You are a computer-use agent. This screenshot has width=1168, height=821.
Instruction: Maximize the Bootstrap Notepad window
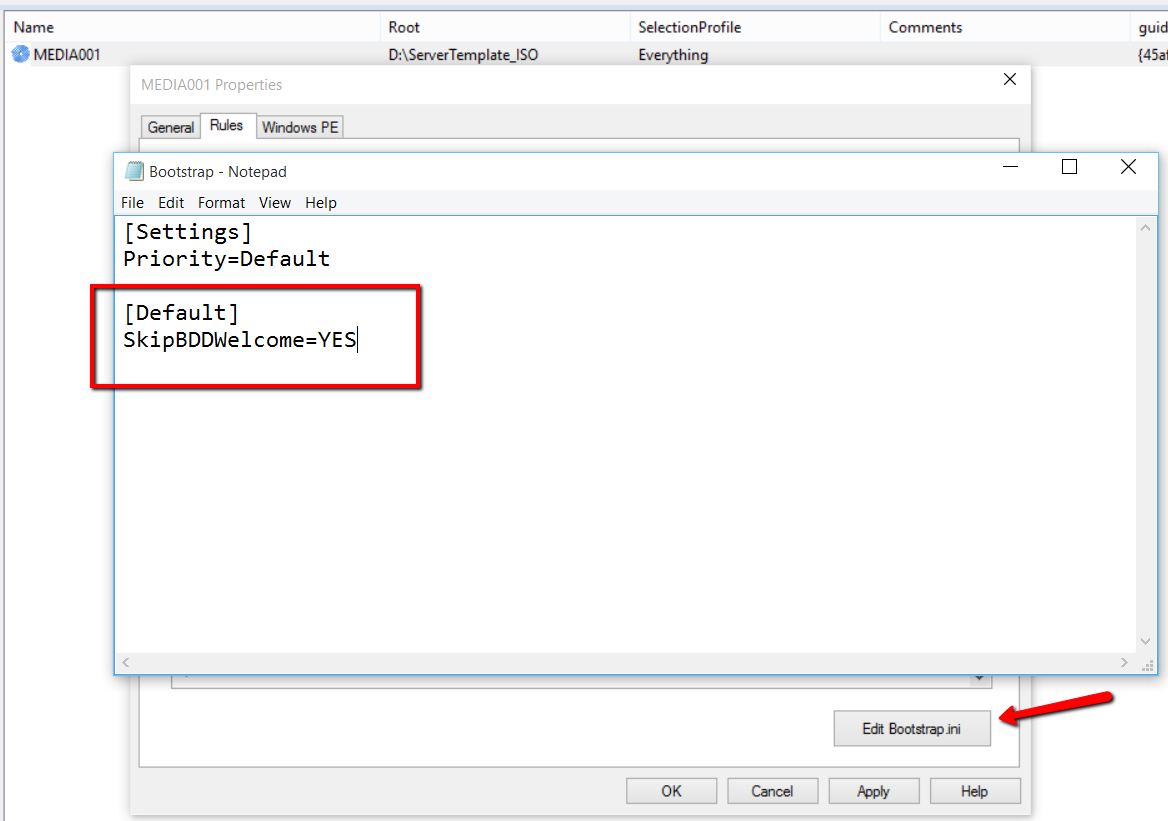tap(1069, 167)
